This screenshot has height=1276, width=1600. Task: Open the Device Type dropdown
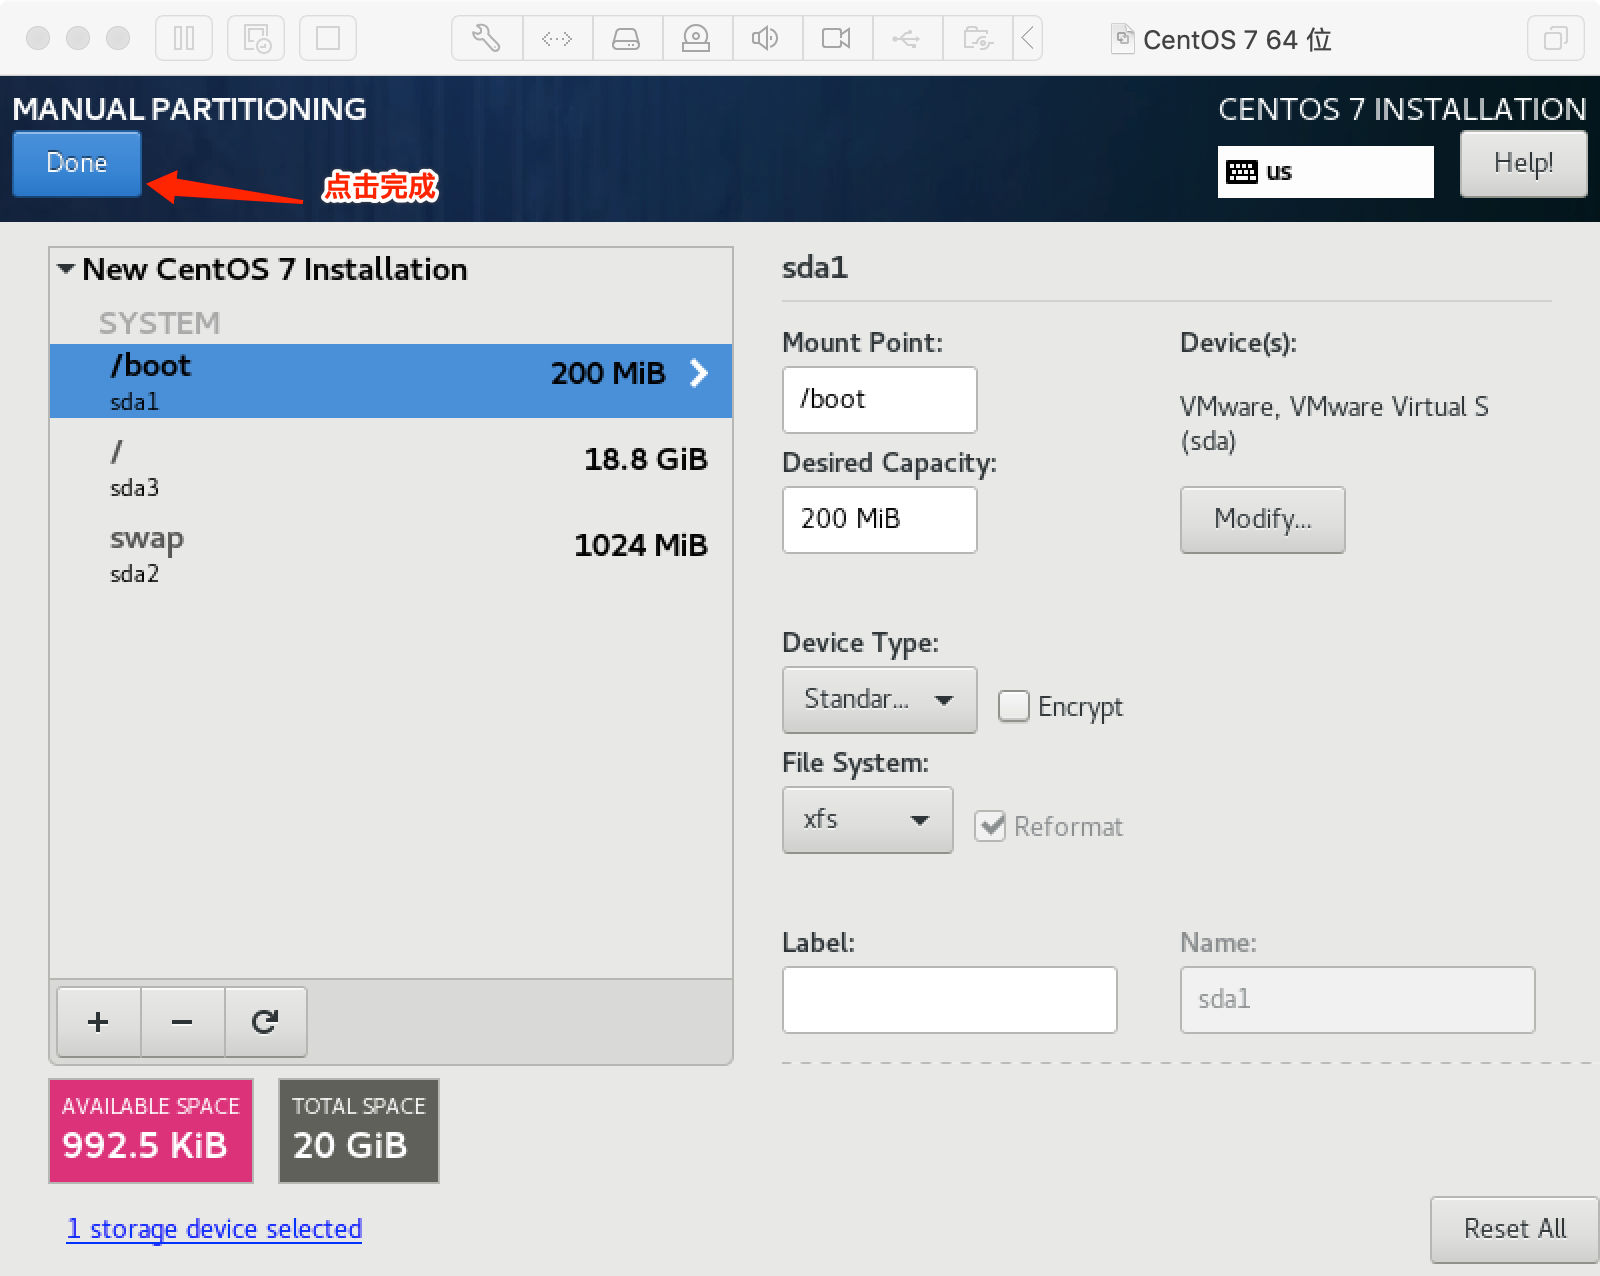pos(880,699)
